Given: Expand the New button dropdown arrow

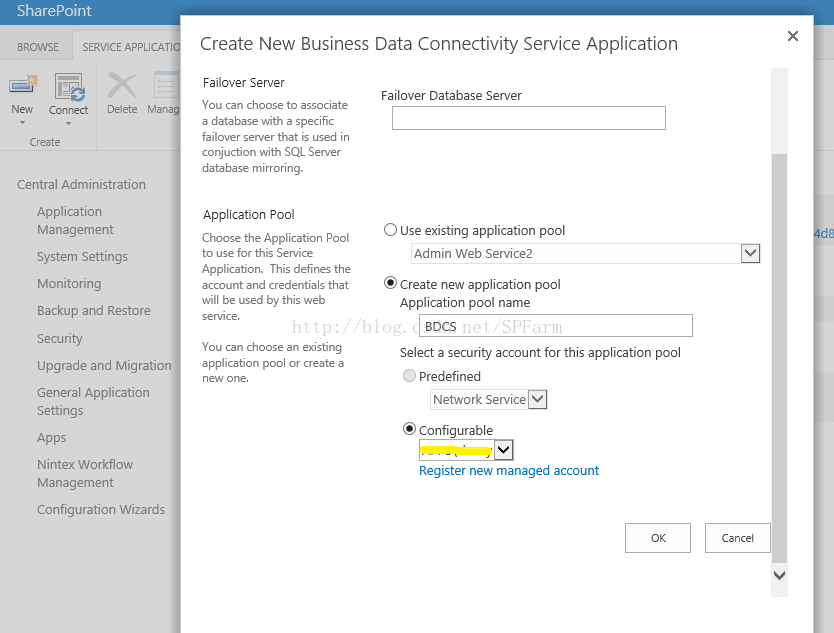Looking at the screenshot, I should (22, 123).
